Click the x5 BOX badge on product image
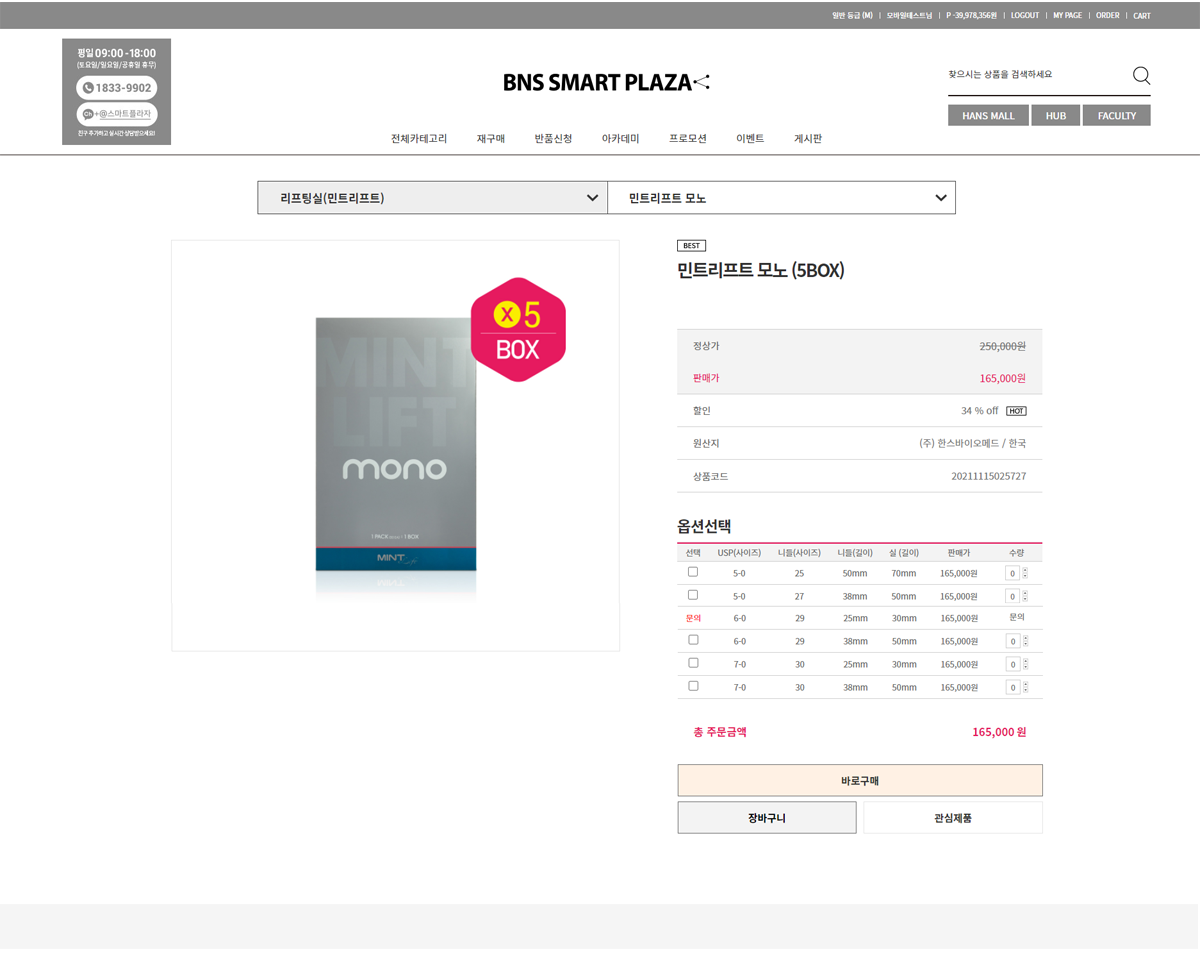 (x=518, y=330)
